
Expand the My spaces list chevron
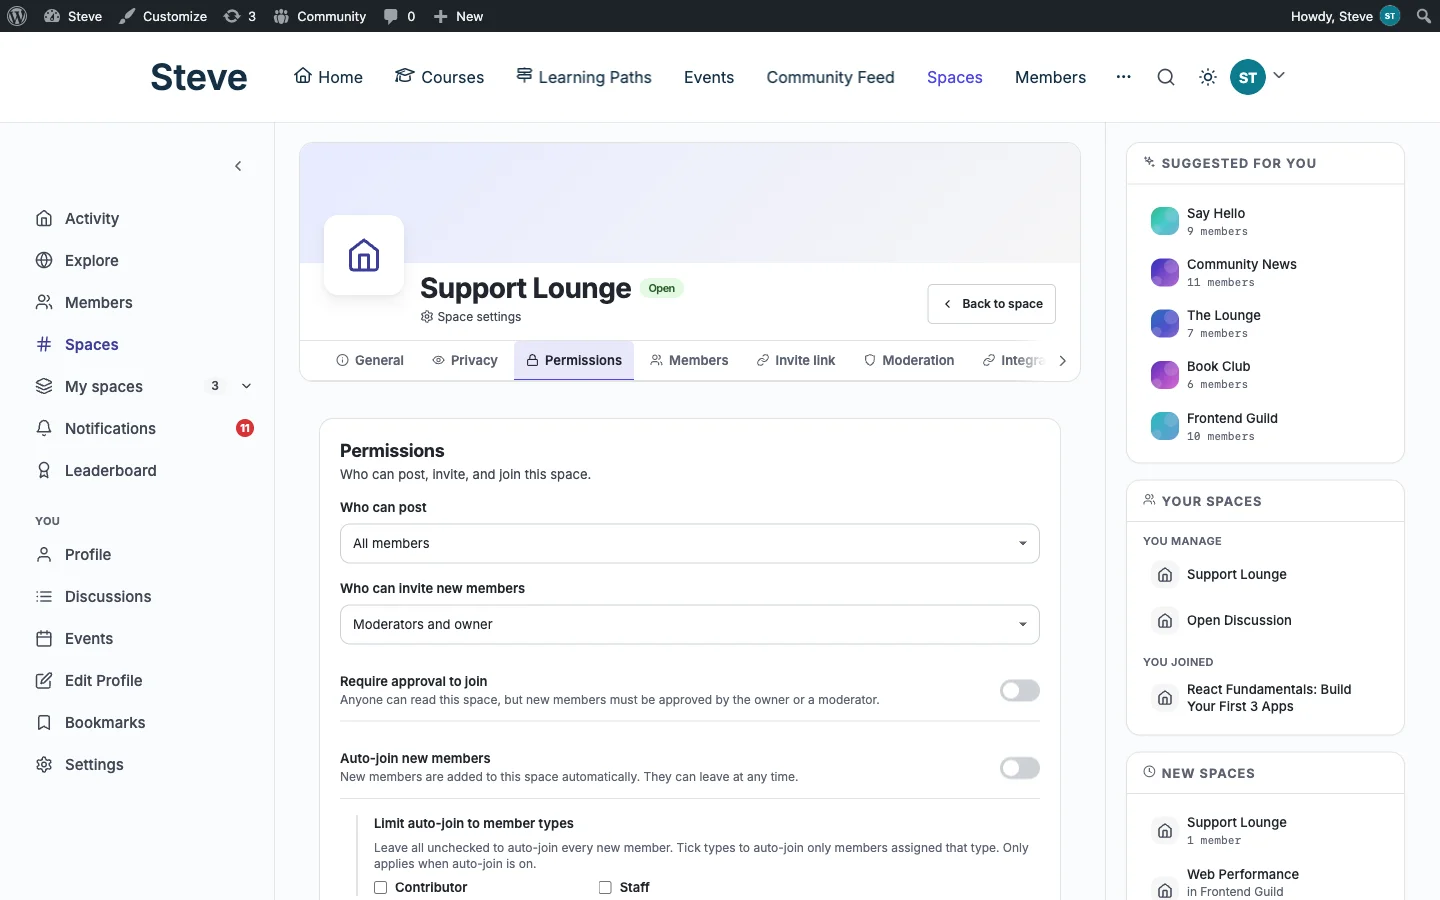click(x=246, y=386)
